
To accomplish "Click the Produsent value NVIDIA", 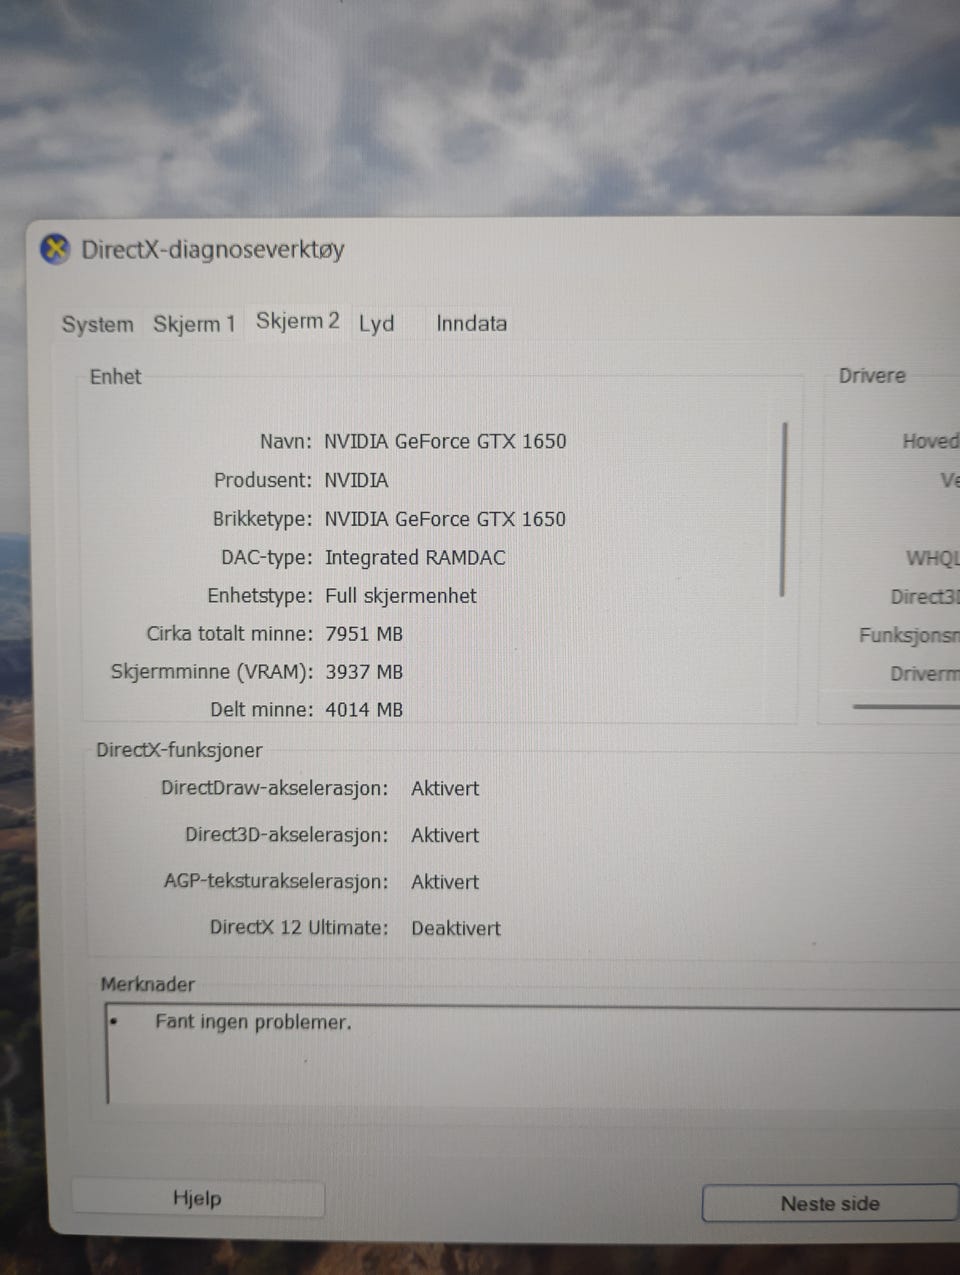I will 356,480.
